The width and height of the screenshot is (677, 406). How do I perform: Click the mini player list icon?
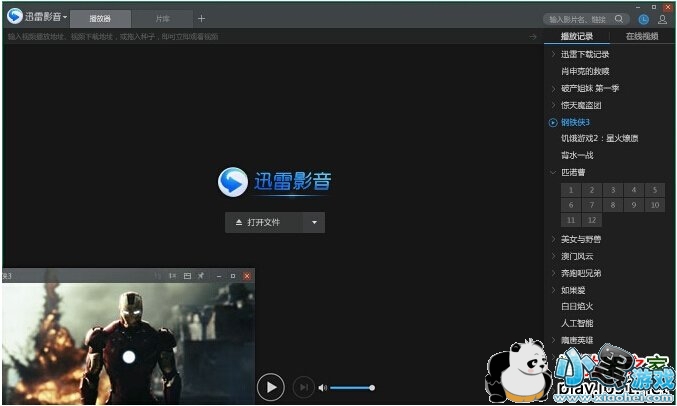pyautogui.click(x=172, y=276)
